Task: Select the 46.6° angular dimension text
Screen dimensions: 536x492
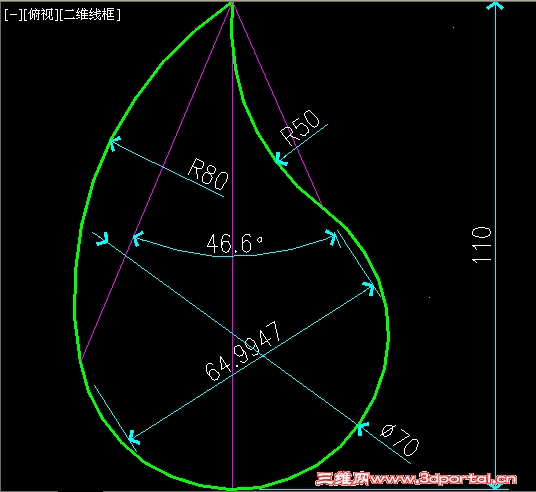Action: point(234,243)
